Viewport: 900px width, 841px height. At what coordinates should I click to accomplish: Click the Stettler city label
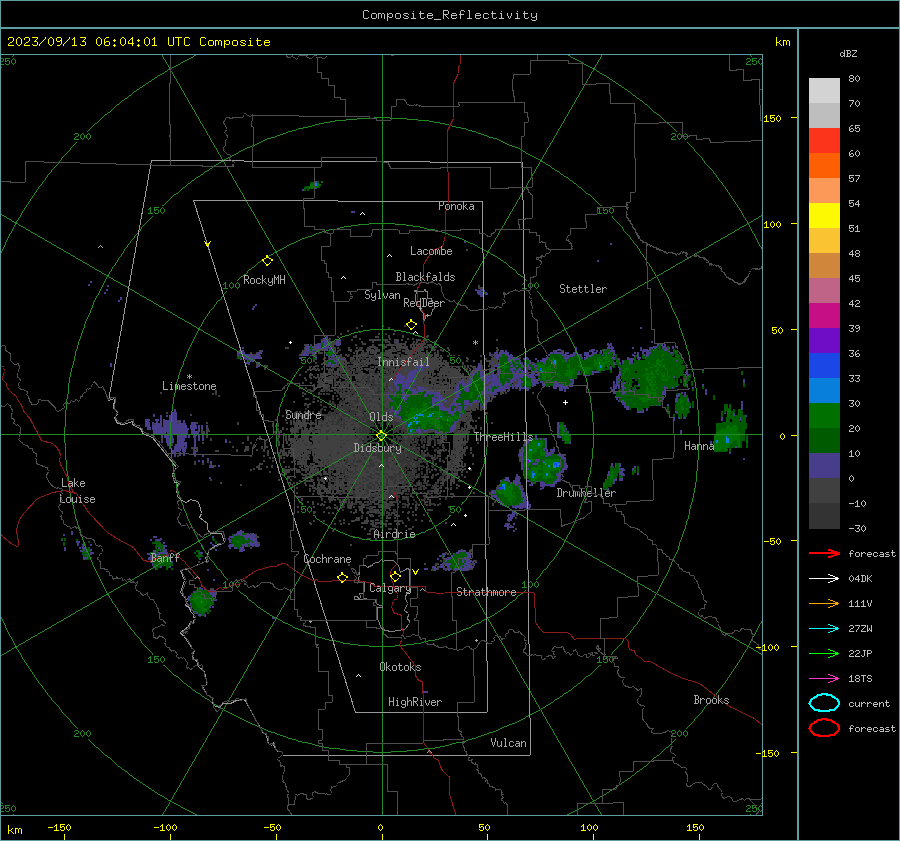583,289
